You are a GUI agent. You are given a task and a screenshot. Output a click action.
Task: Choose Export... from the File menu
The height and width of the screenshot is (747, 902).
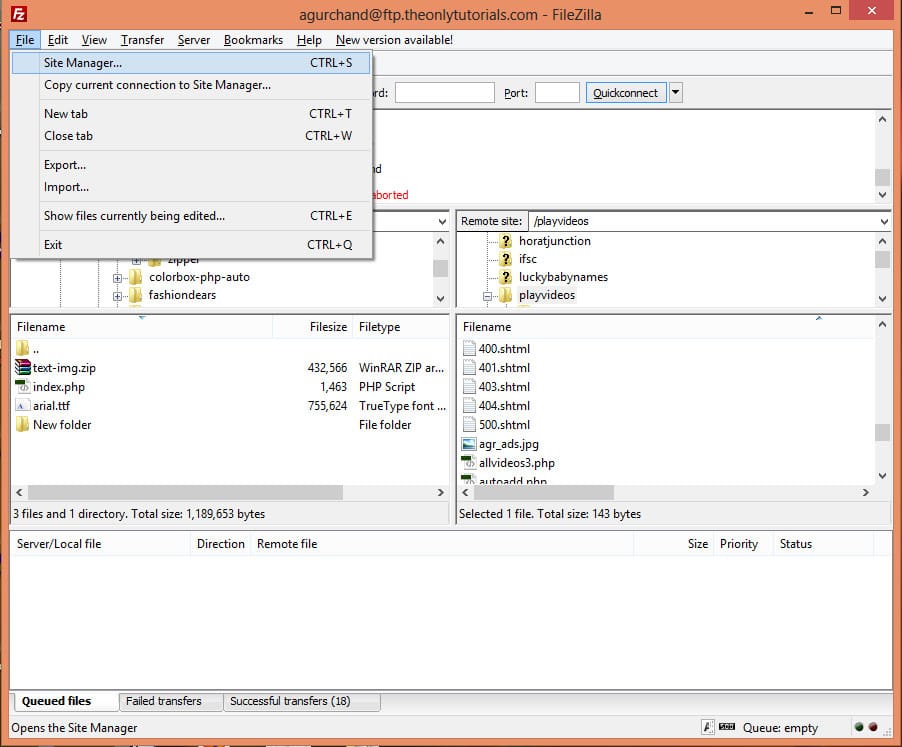[x=190, y=165]
